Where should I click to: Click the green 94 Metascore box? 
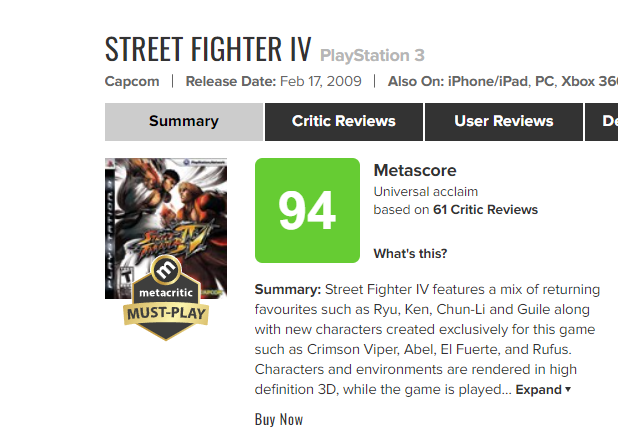pyautogui.click(x=307, y=210)
